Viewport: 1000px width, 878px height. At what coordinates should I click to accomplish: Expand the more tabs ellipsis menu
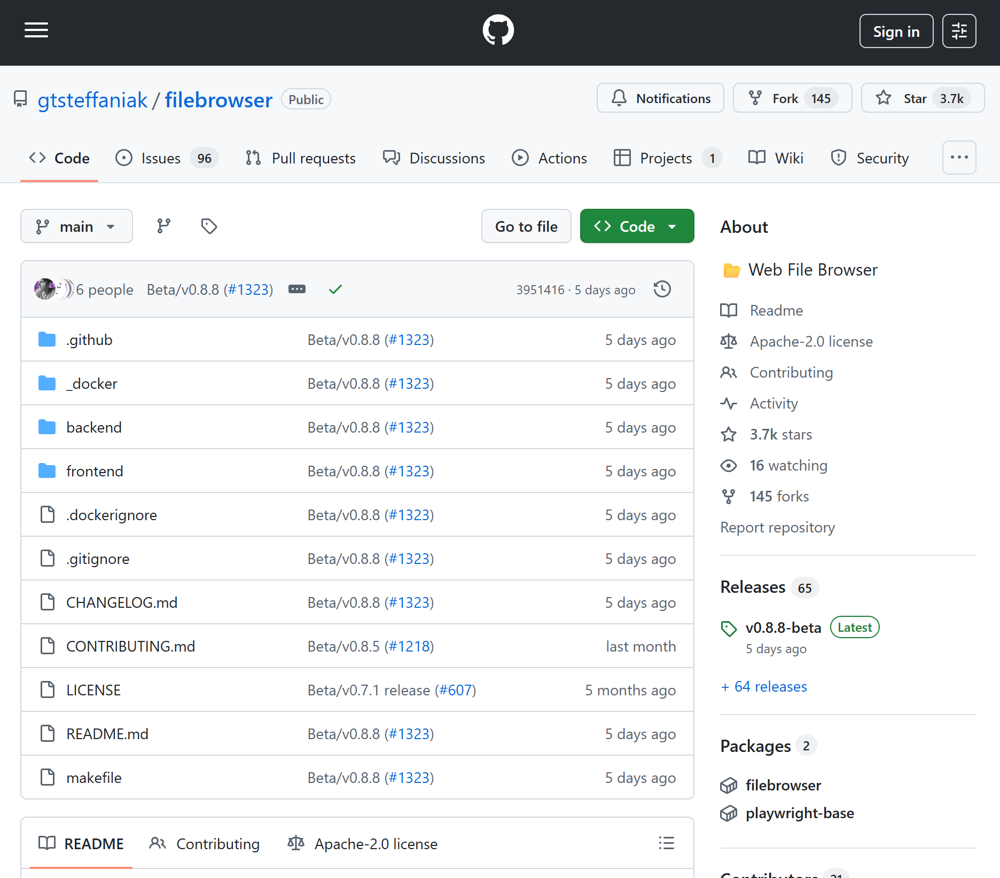[x=959, y=158]
